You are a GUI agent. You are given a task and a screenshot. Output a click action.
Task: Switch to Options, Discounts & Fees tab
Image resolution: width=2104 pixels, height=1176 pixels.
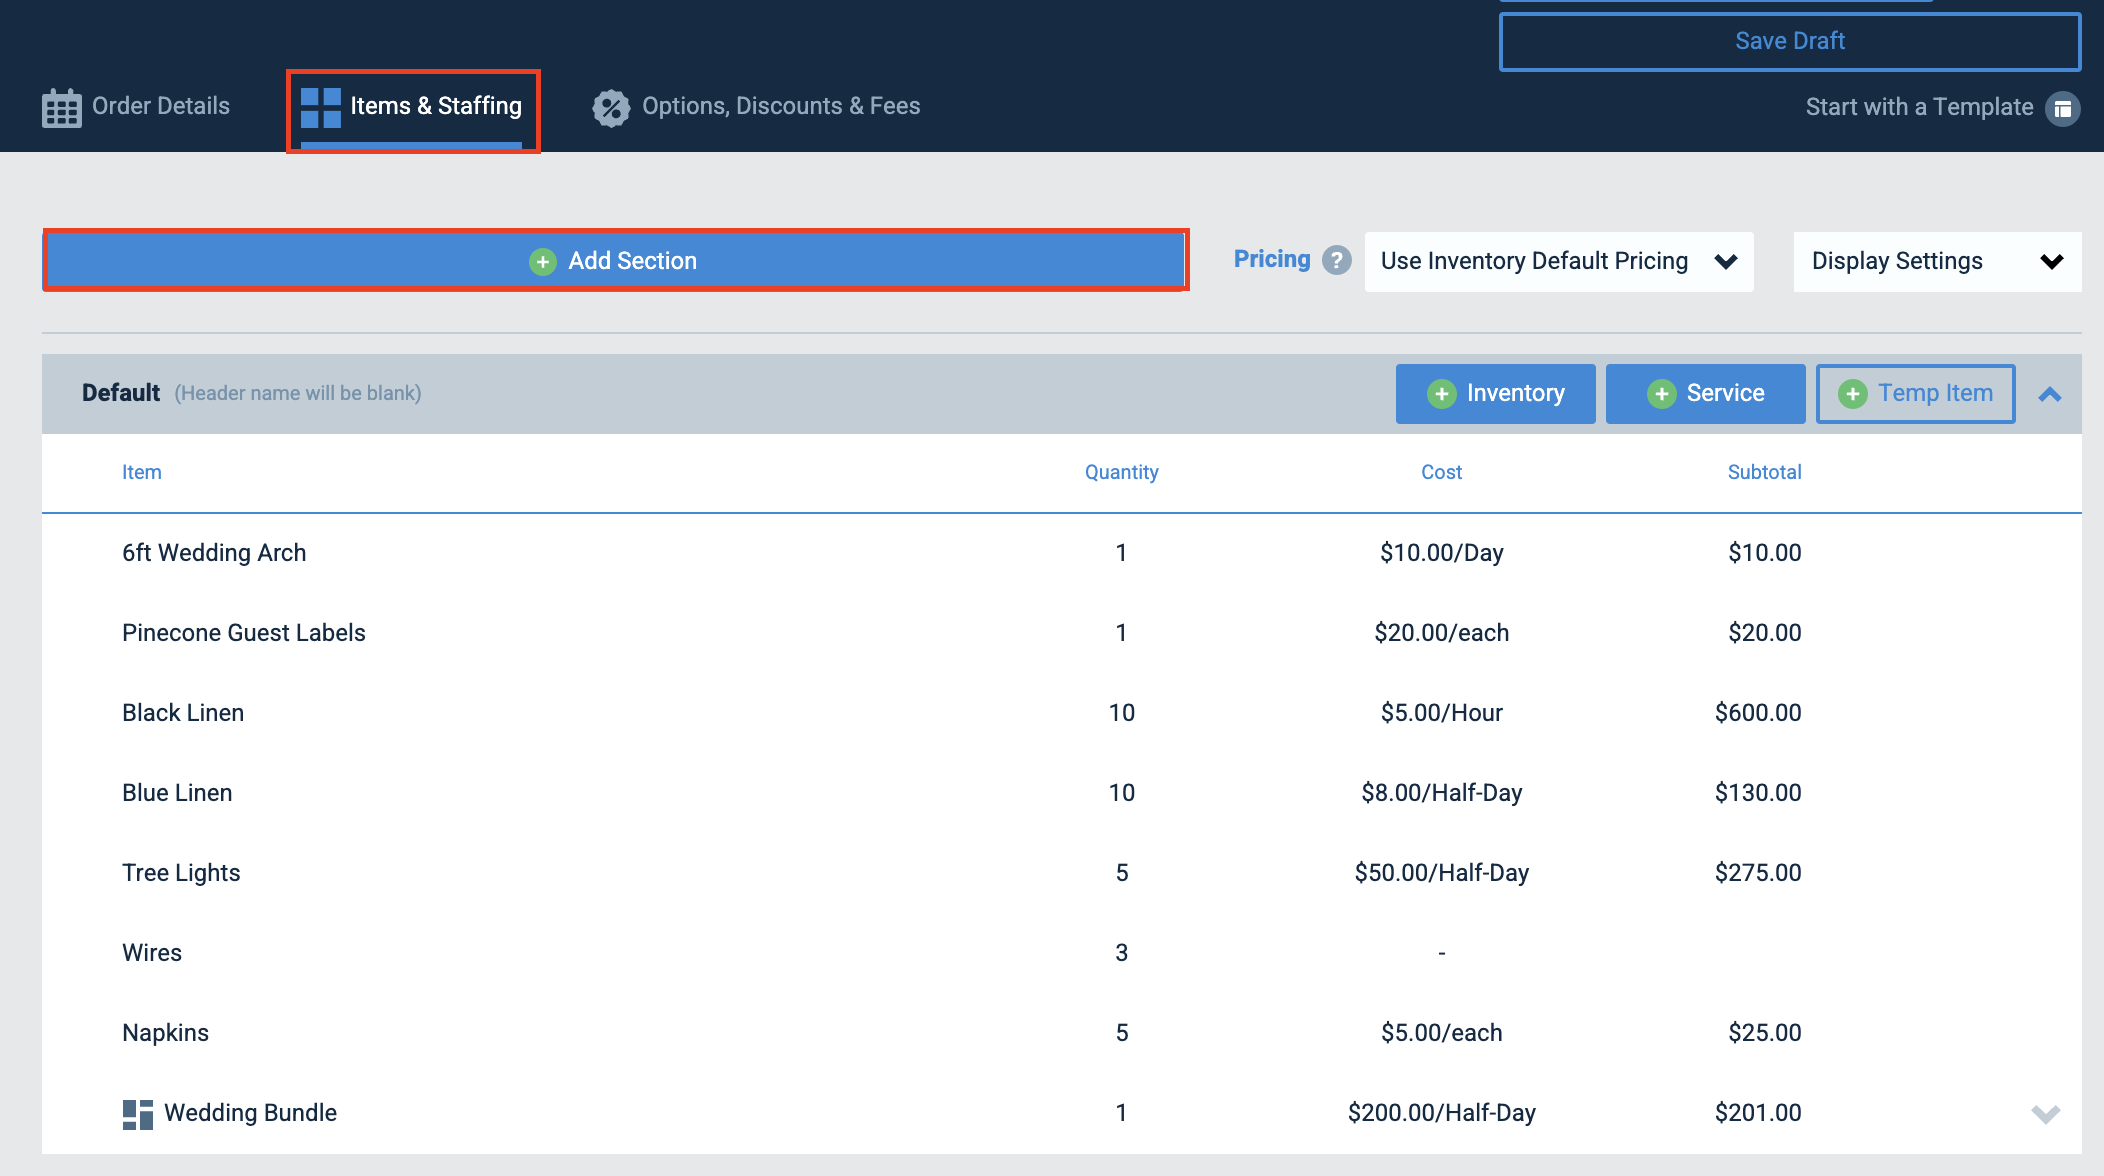(x=756, y=107)
